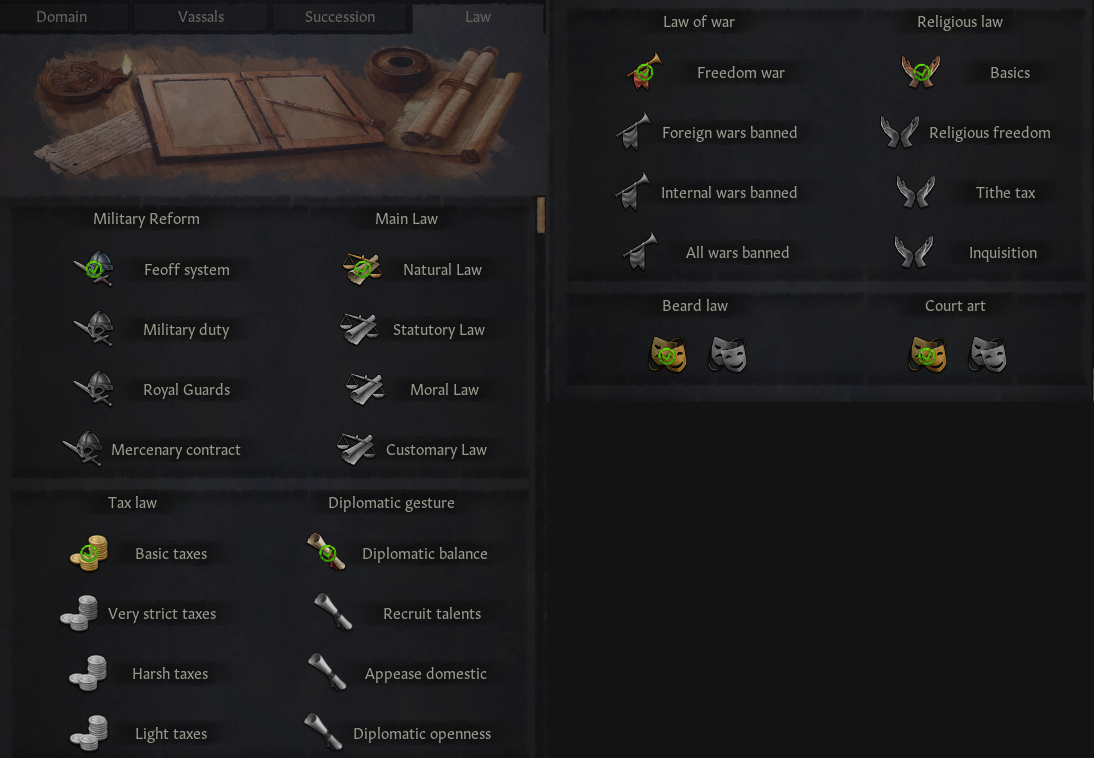
Task: Click the Recruit talents scroll icon
Action: click(333, 612)
